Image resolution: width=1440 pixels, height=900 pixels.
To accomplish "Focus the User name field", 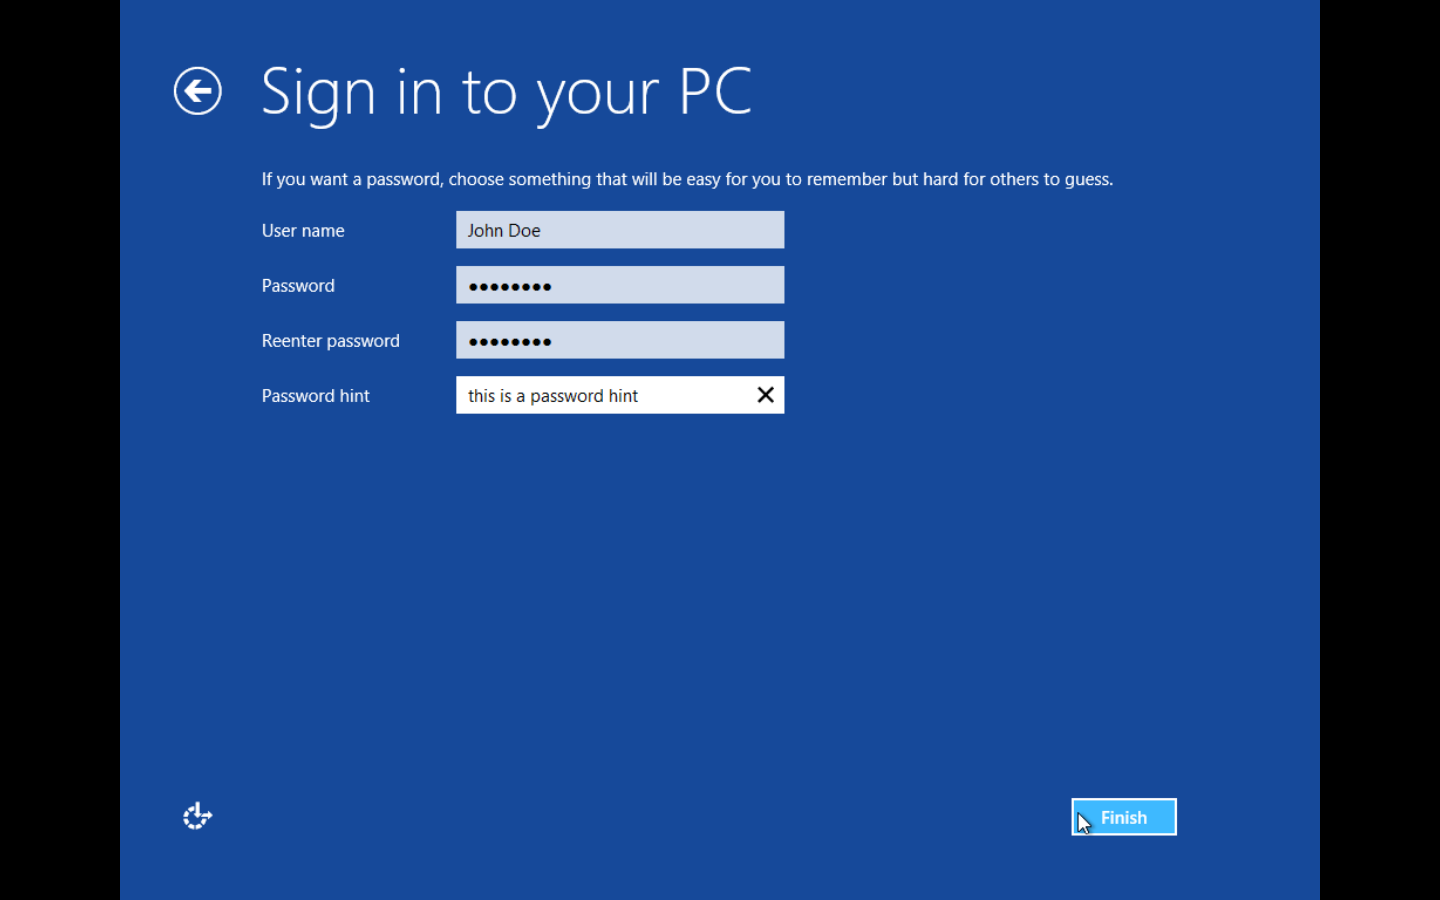I will 620,230.
